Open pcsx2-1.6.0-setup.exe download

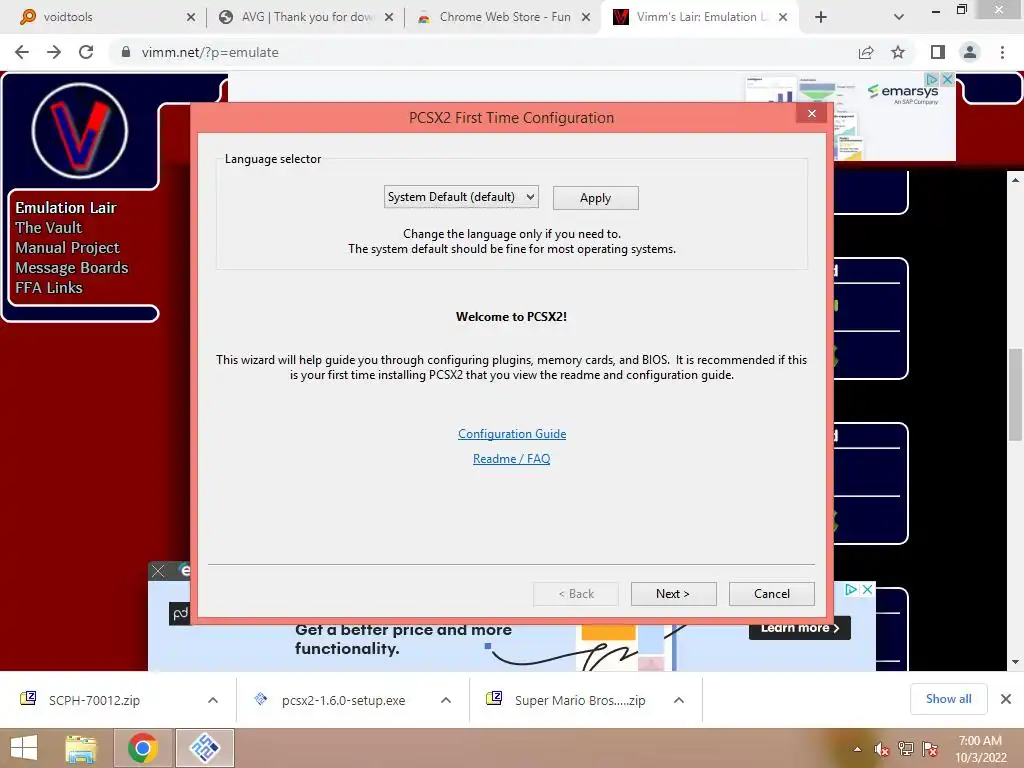(x=344, y=700)
